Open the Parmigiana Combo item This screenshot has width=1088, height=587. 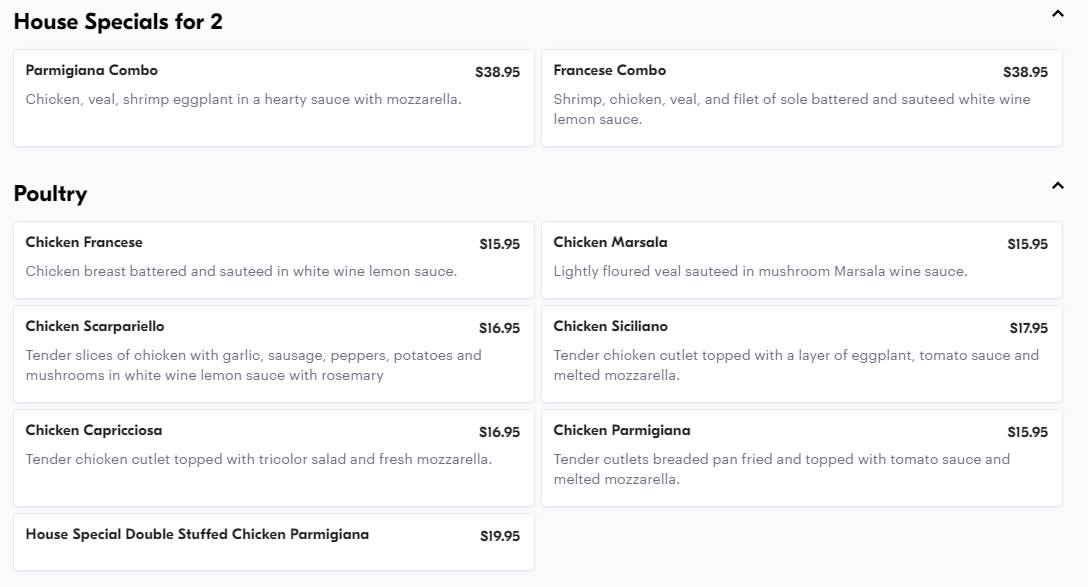point(273,98)
